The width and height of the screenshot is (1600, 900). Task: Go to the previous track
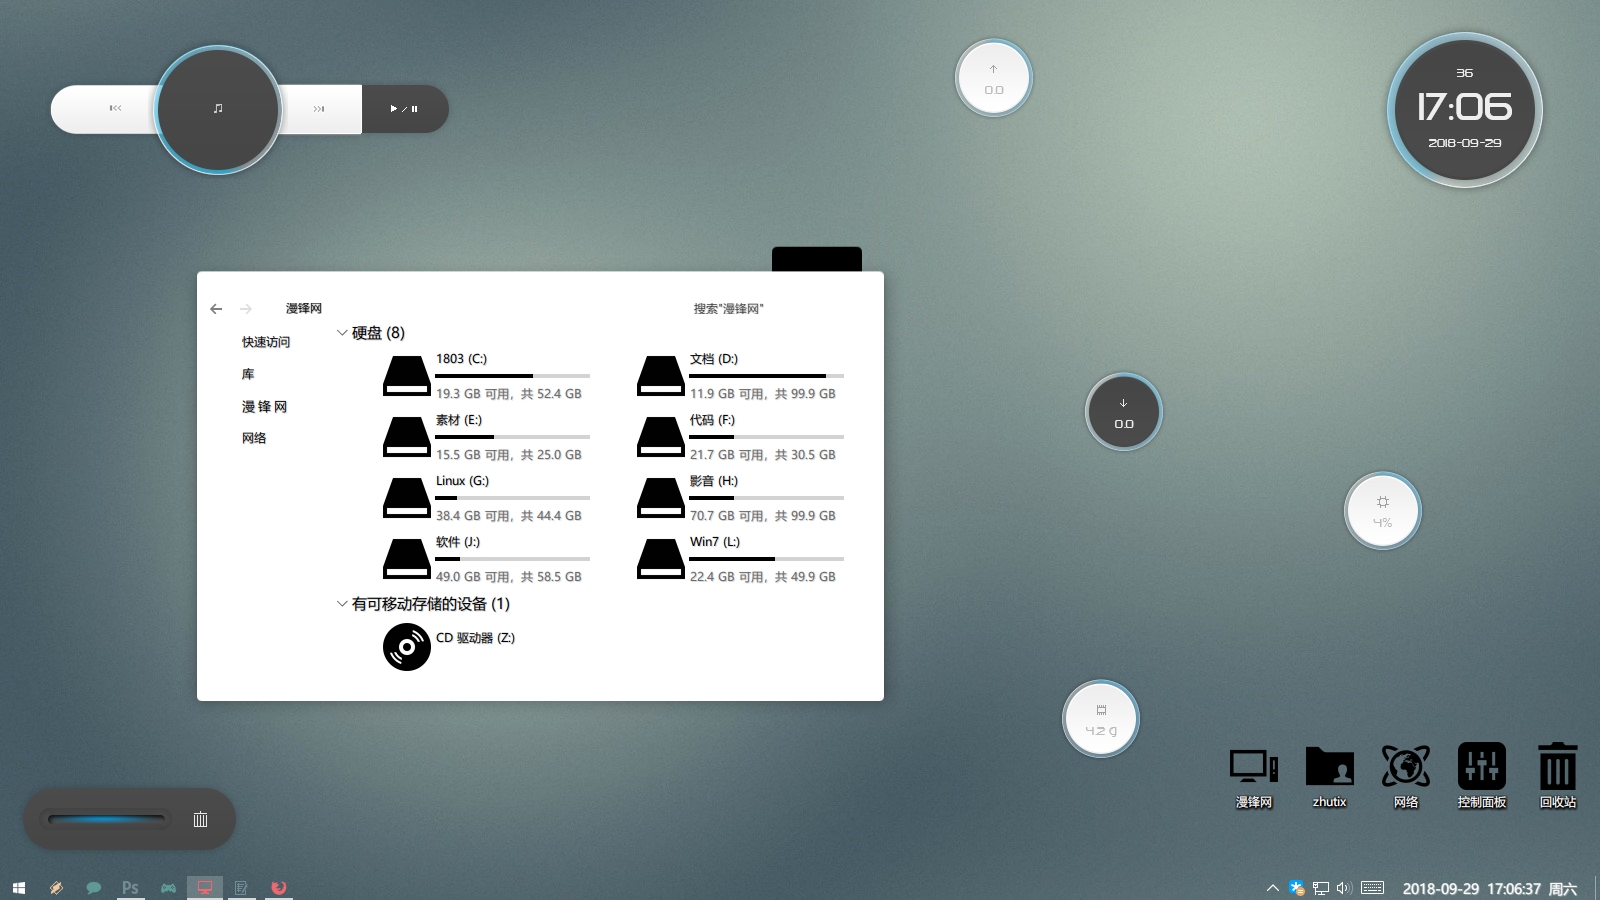(x=115, y=108)
